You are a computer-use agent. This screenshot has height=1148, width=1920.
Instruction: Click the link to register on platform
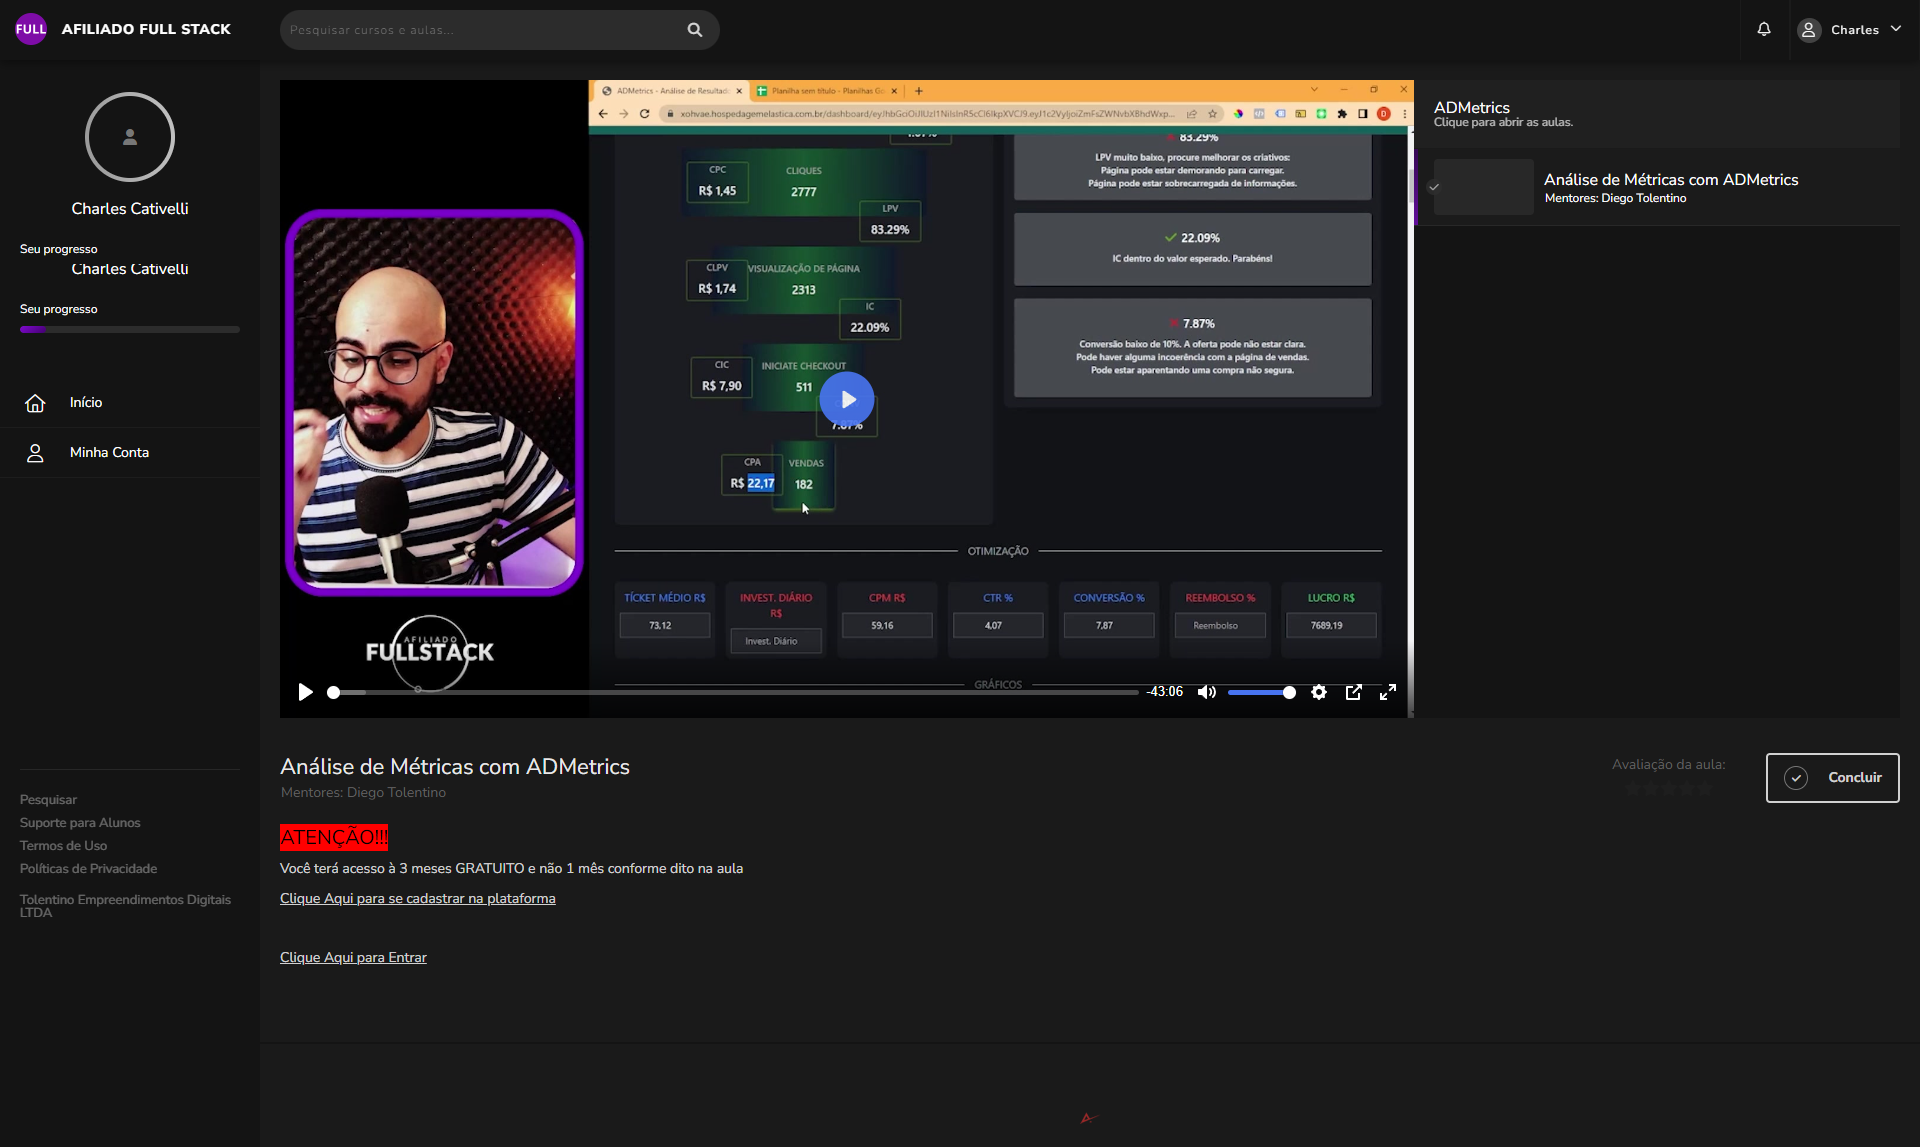pos(417,898)
